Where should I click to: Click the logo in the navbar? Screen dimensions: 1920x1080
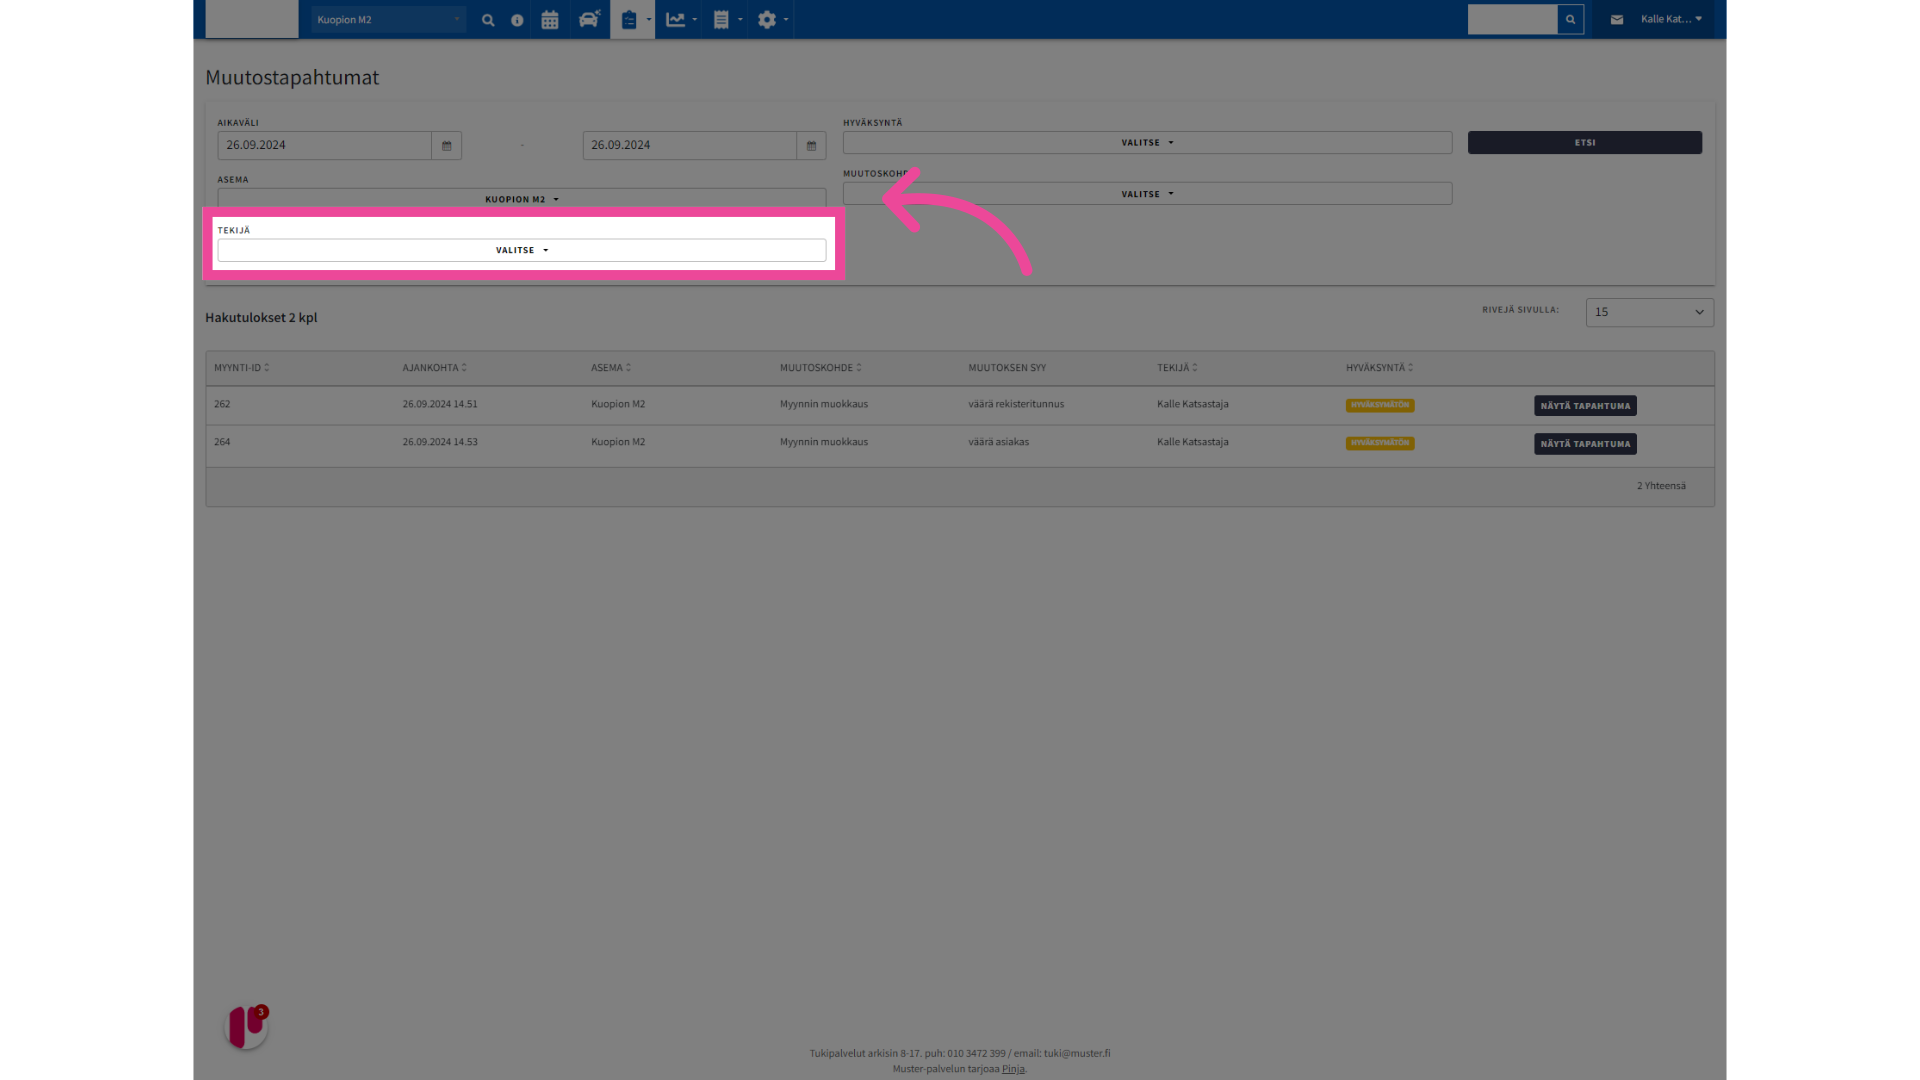pos(252,19)
